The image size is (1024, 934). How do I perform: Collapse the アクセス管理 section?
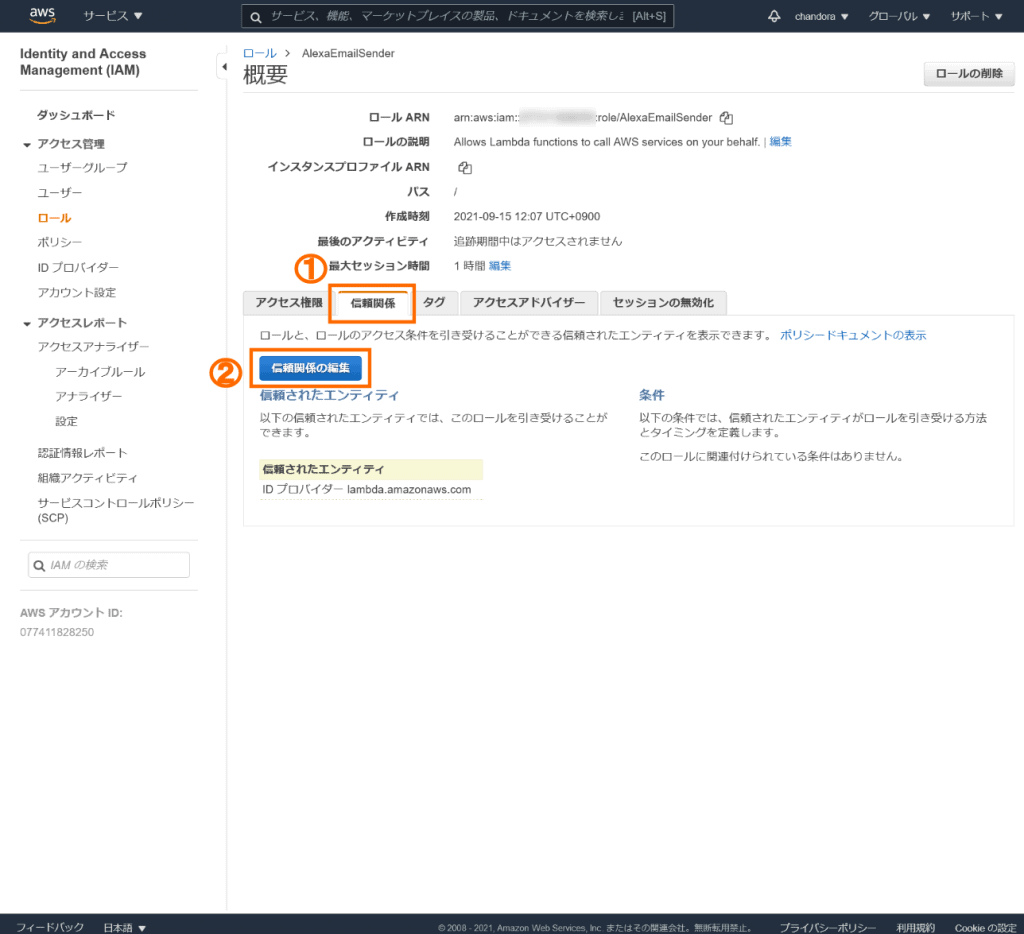[x=27, y=144]
